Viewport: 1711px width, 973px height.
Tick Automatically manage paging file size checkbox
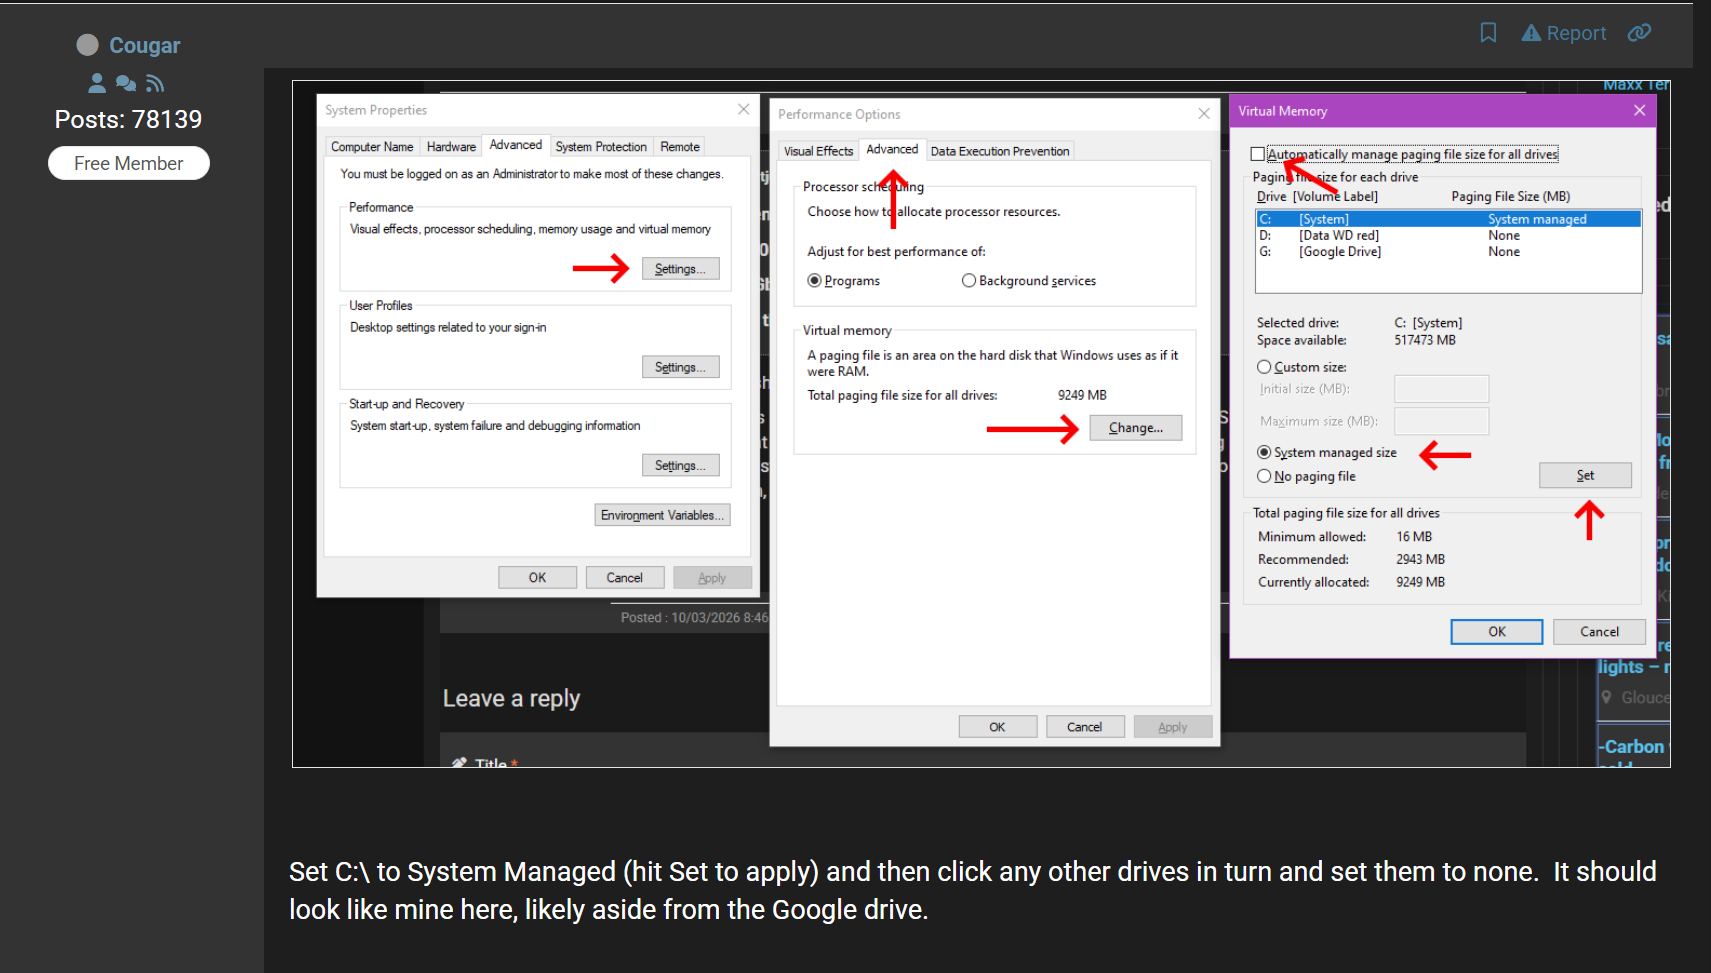[1258, 154]
